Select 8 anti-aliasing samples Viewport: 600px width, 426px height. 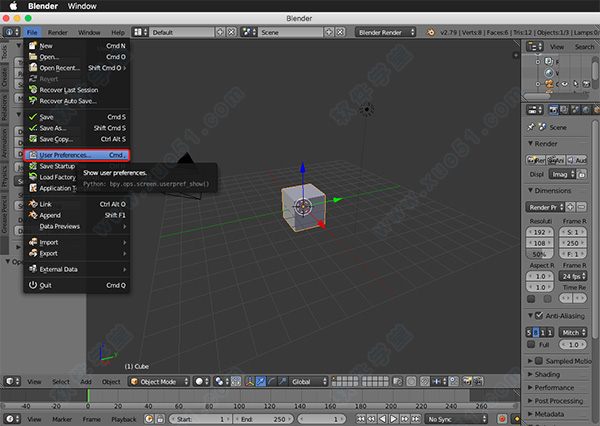pyautogui.click(x=536, y=333)
